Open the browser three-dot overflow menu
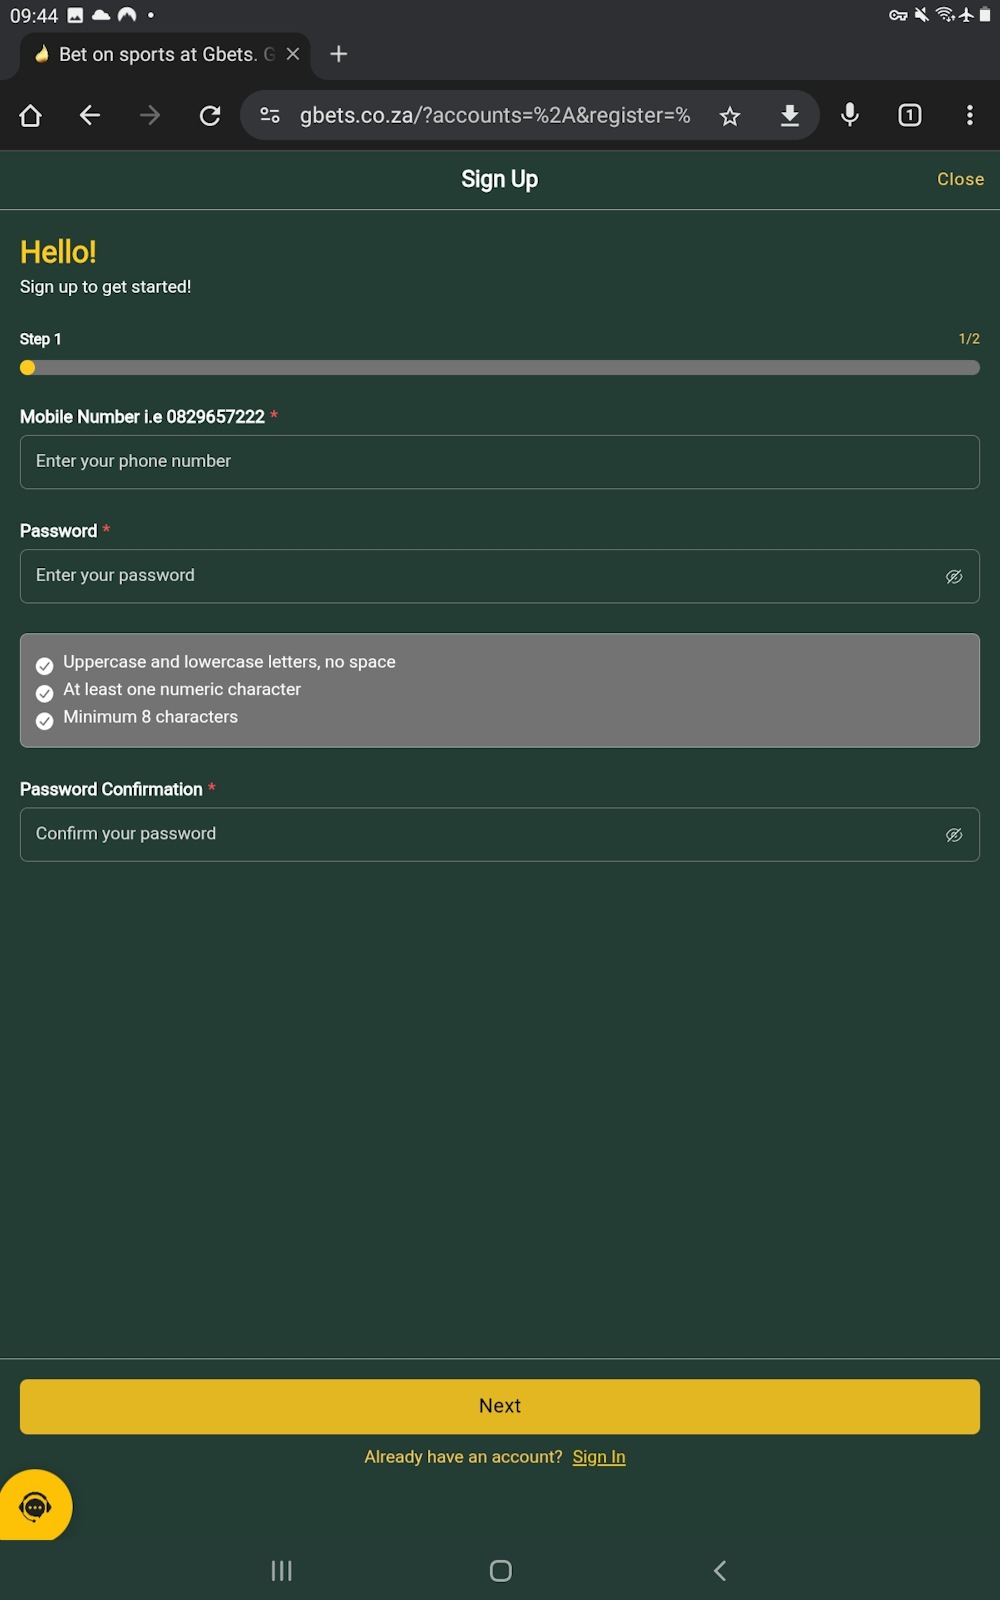1000x1600 pixels. 969,115
